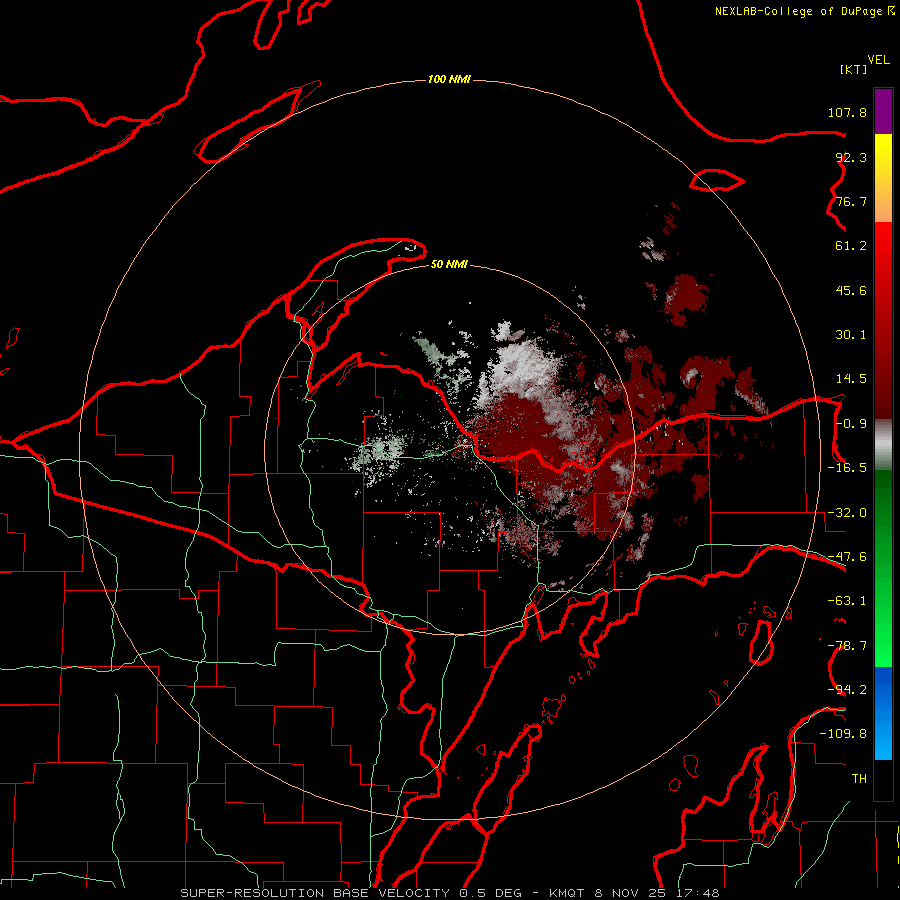Click the 30.1 velocity scale value
This screenshot has width=900, height=900.
pyautogui.click(x=851, y=335)
